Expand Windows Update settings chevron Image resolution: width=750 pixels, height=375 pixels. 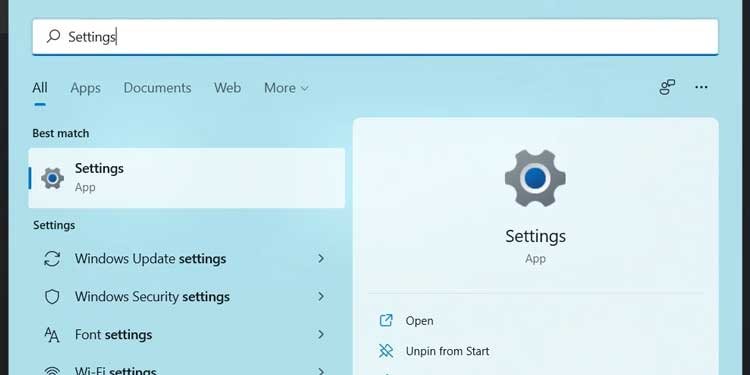321,259
